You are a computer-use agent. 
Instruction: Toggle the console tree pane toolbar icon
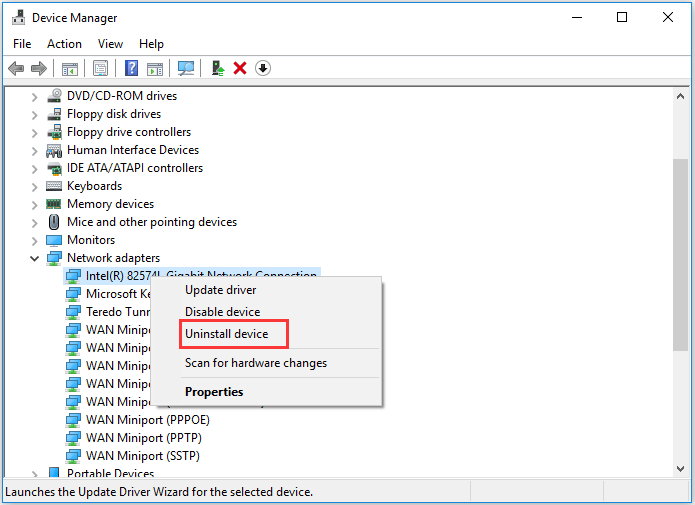[70, 69]
